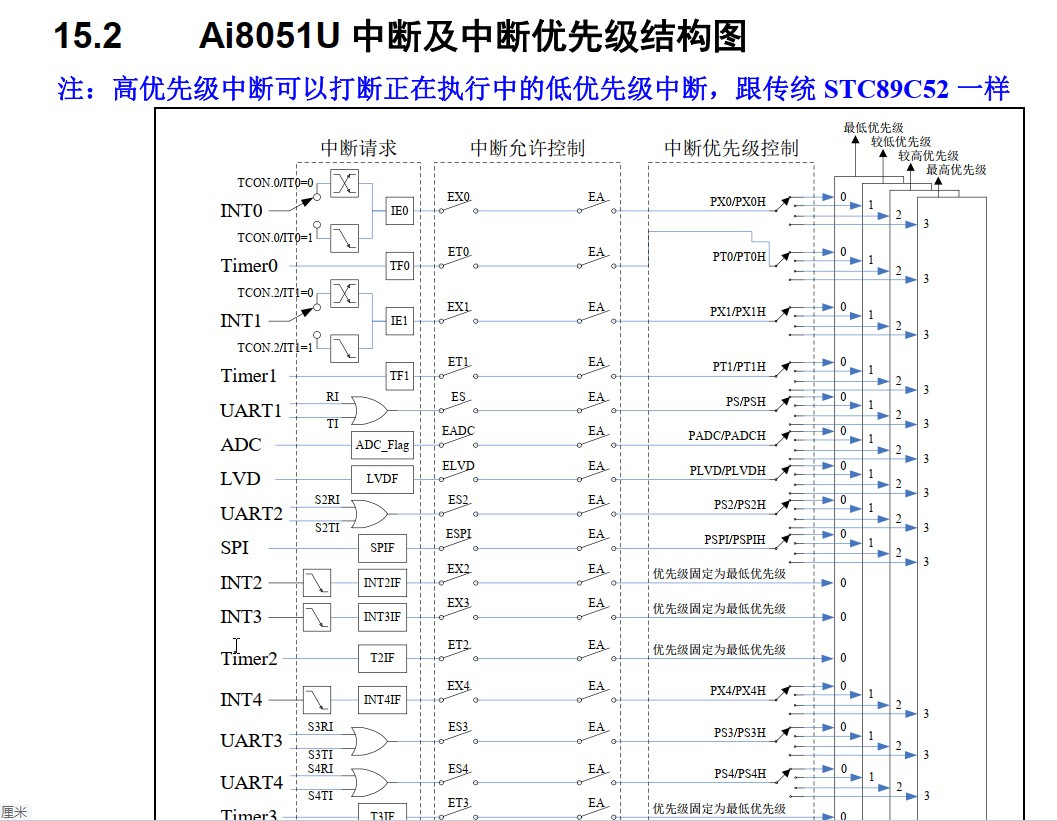Select the INT1 source label
This screenshot has width=1057, height=821.
tap(241, 321)
